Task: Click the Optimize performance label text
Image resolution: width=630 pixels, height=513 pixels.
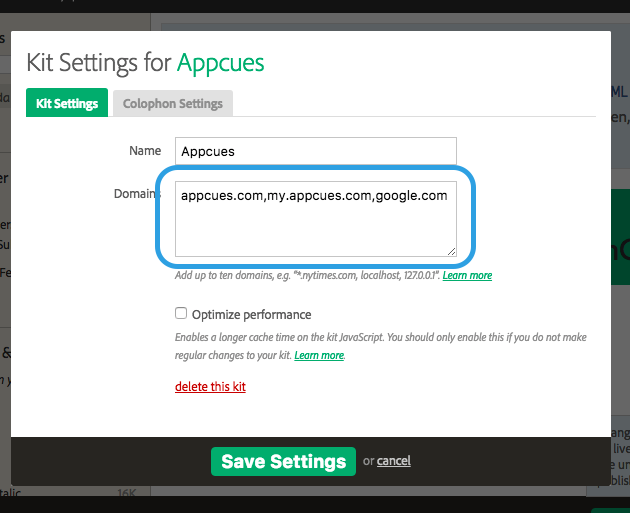Action: (252, 315)
